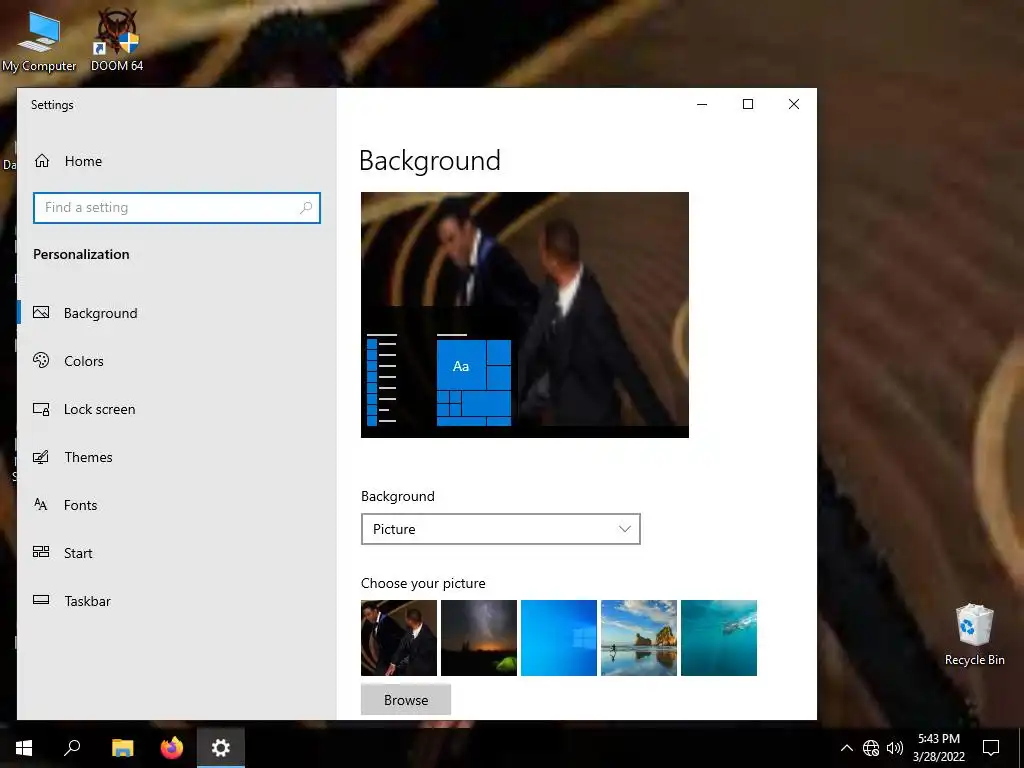Choose the night sky Milky Way picture
The image size is (1024, 768).
(x=479, y=638)
